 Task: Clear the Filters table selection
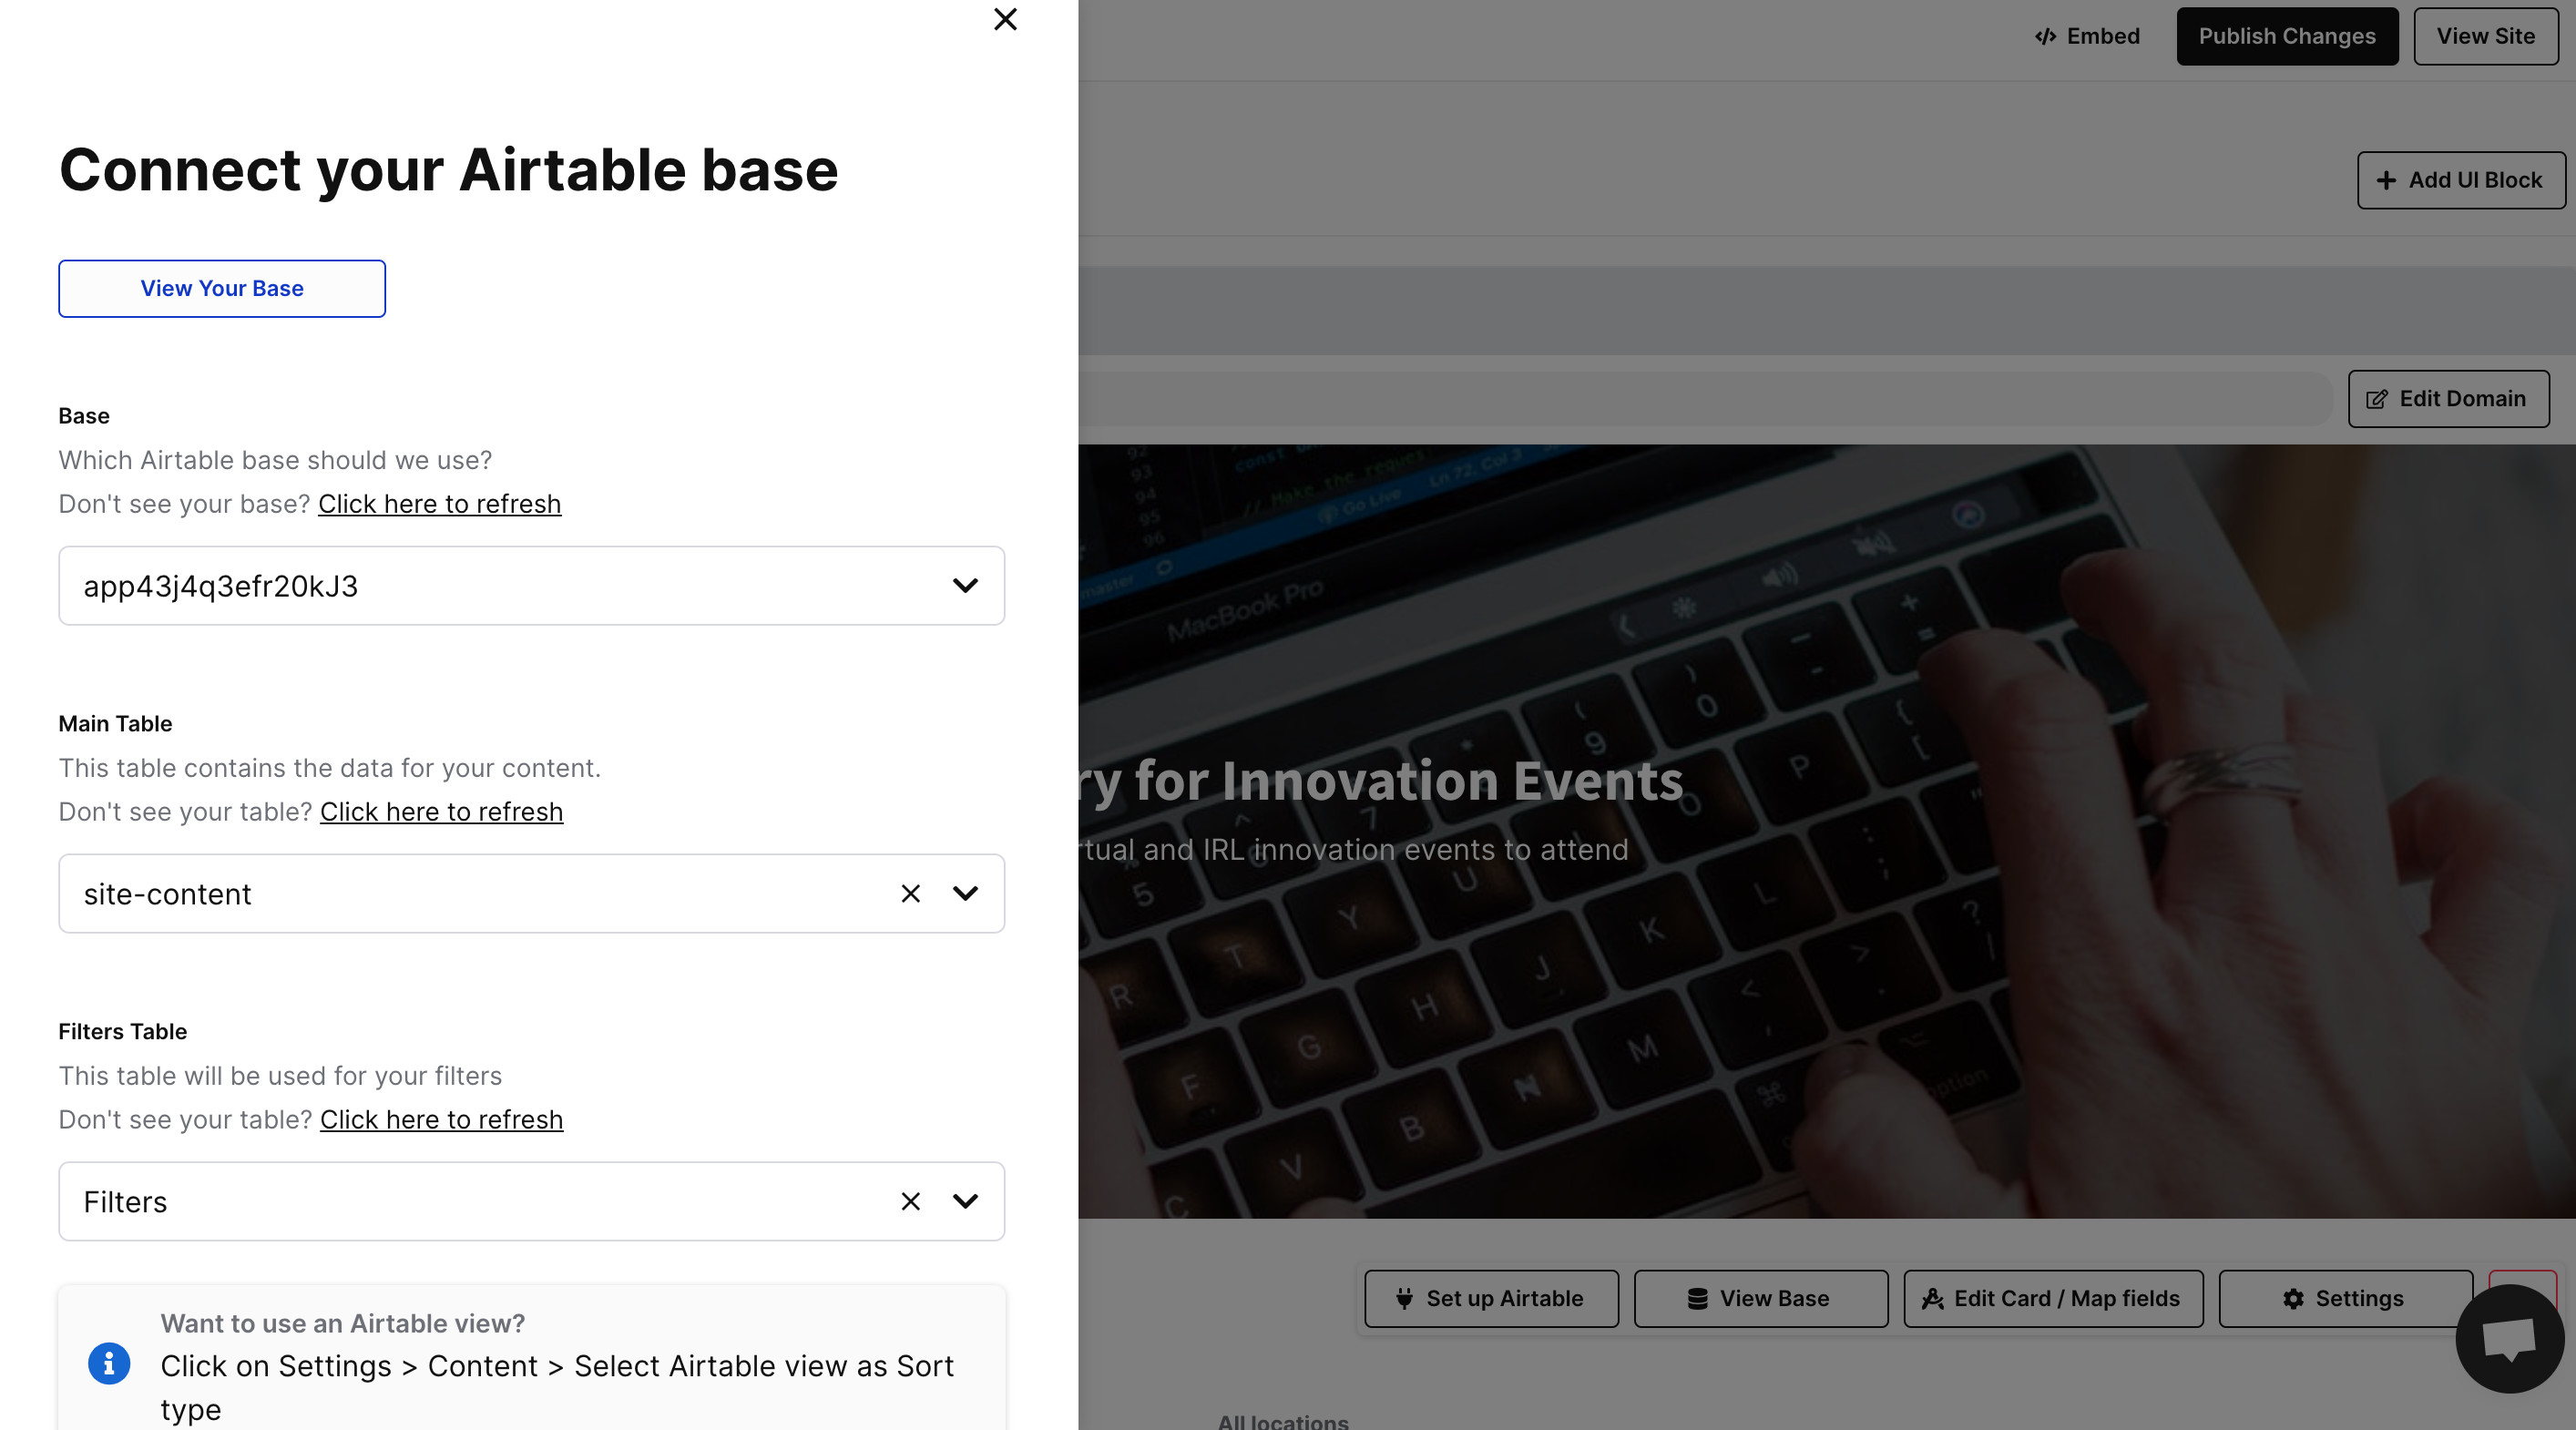[910, 1201]
